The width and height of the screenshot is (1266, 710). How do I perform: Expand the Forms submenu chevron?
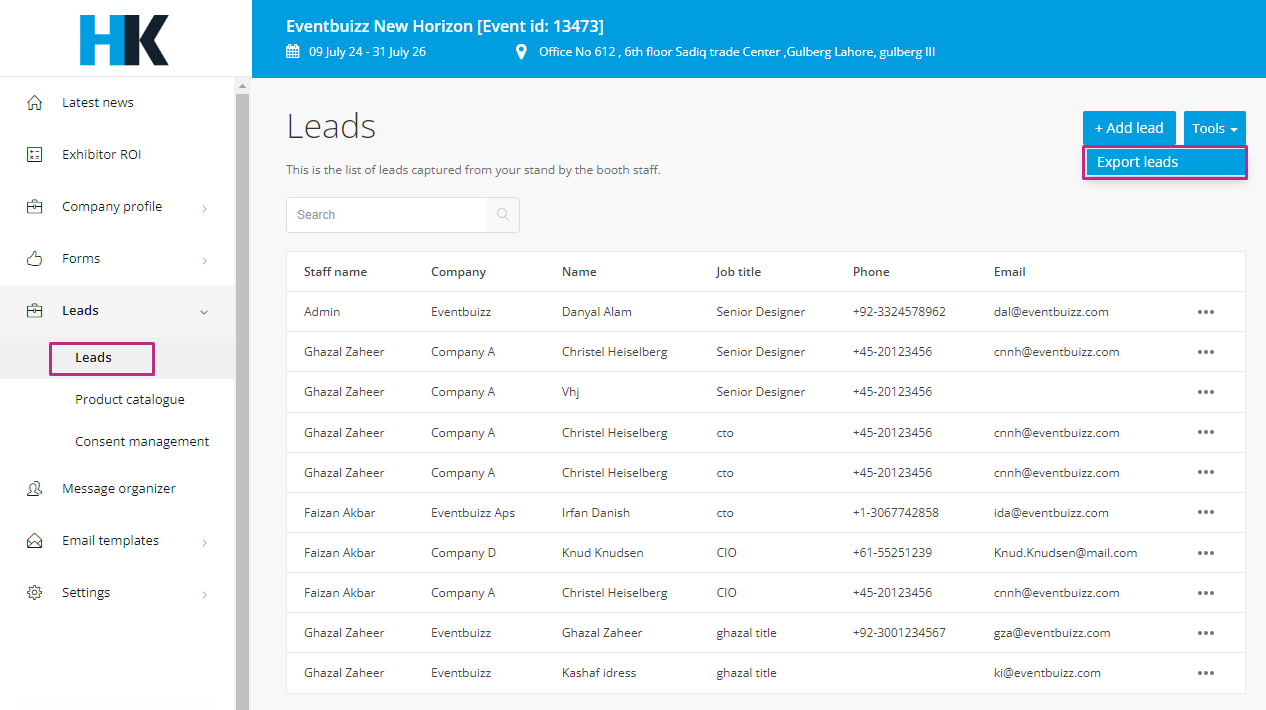[x=204, y=260]
